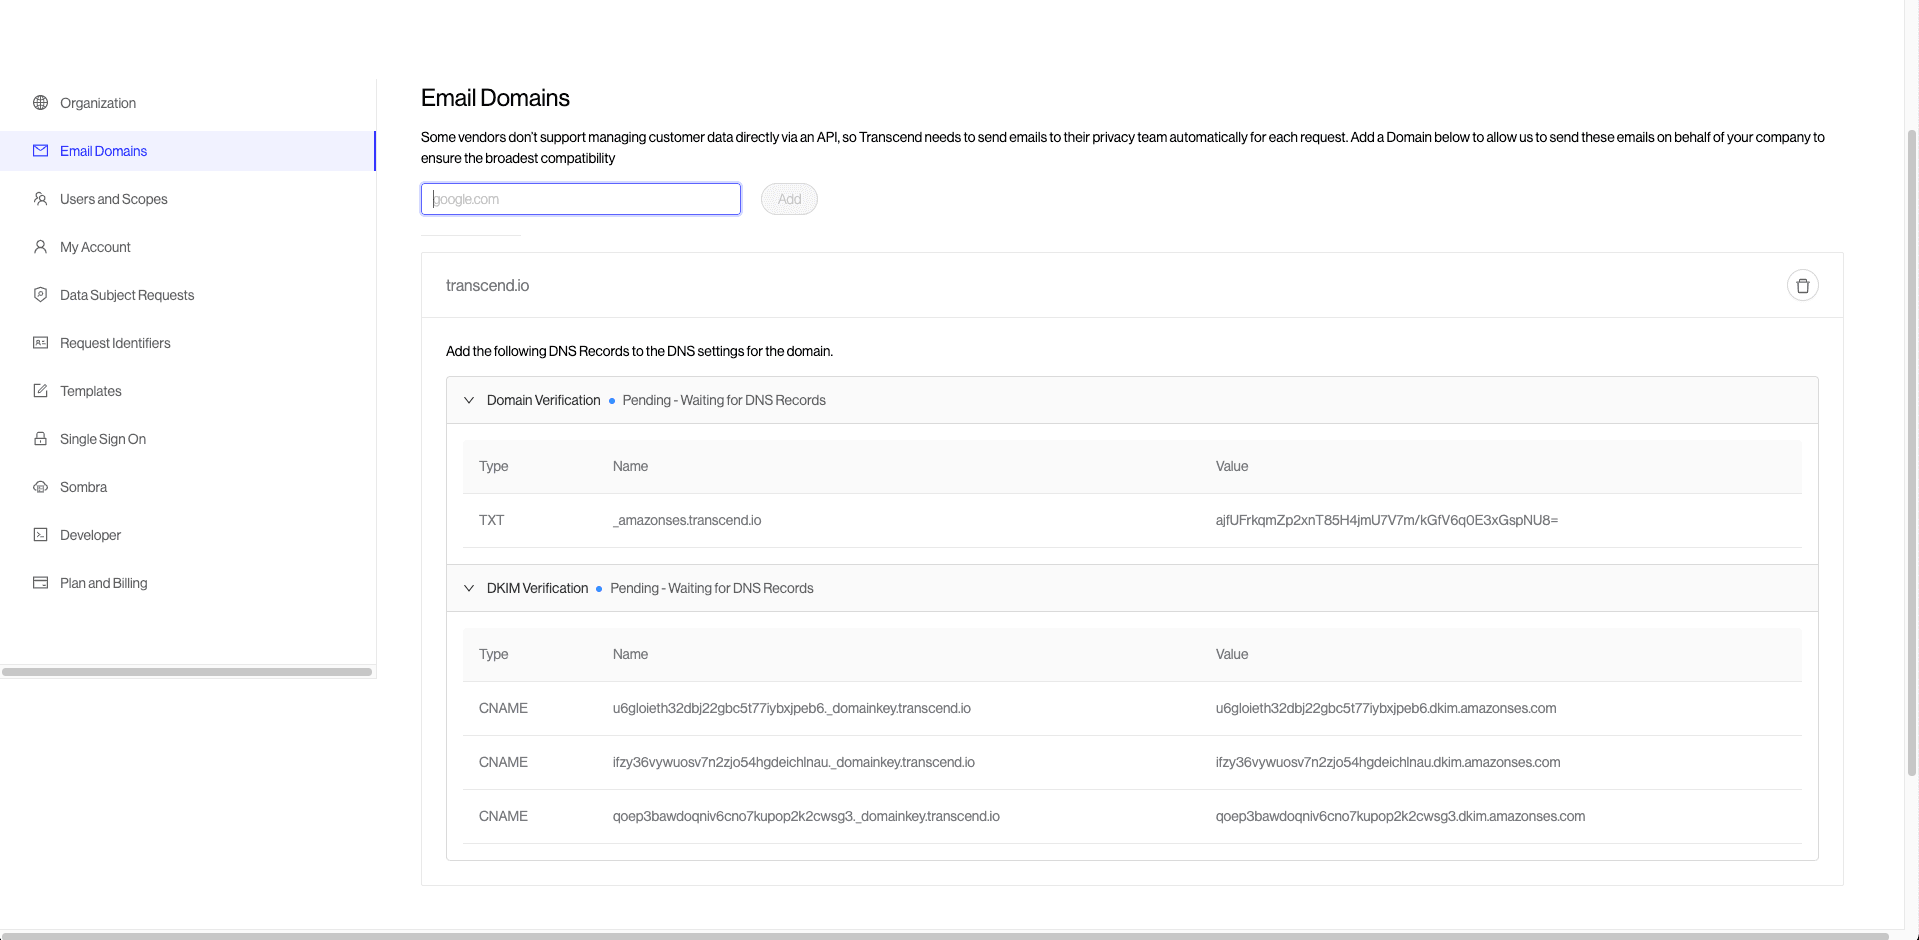Select the _amazonses TXT record value
Image resolution: width=1919 pixels, height=940 pixels.
tap(1386, 520)
